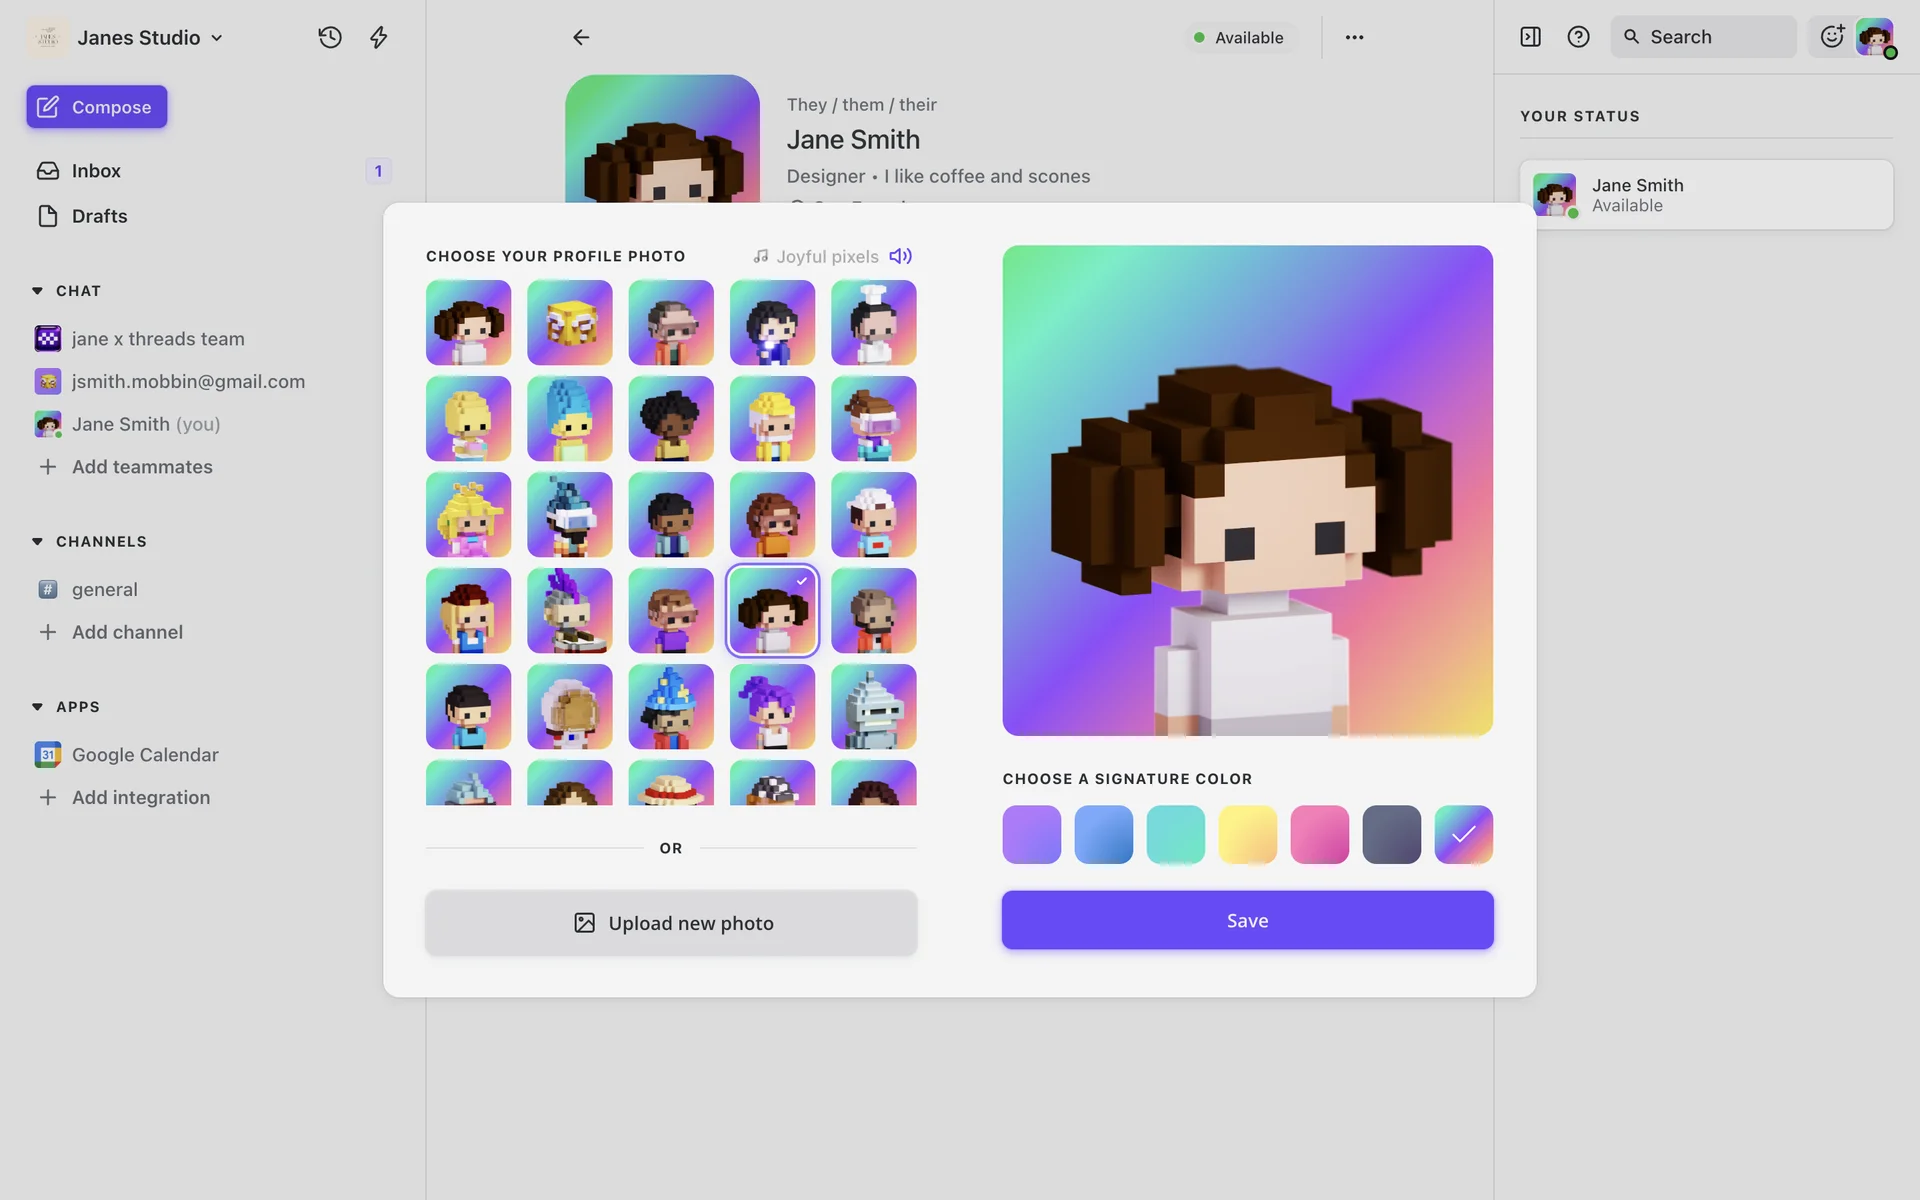Open the Google Calendar app
Image resolution: width=1920 pixels, height=1200 pixels.
click(x=145, y=754)
